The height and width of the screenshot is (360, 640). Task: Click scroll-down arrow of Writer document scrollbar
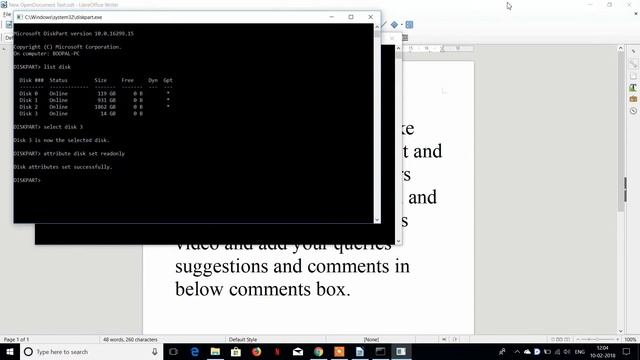click(x=620, y=331)
